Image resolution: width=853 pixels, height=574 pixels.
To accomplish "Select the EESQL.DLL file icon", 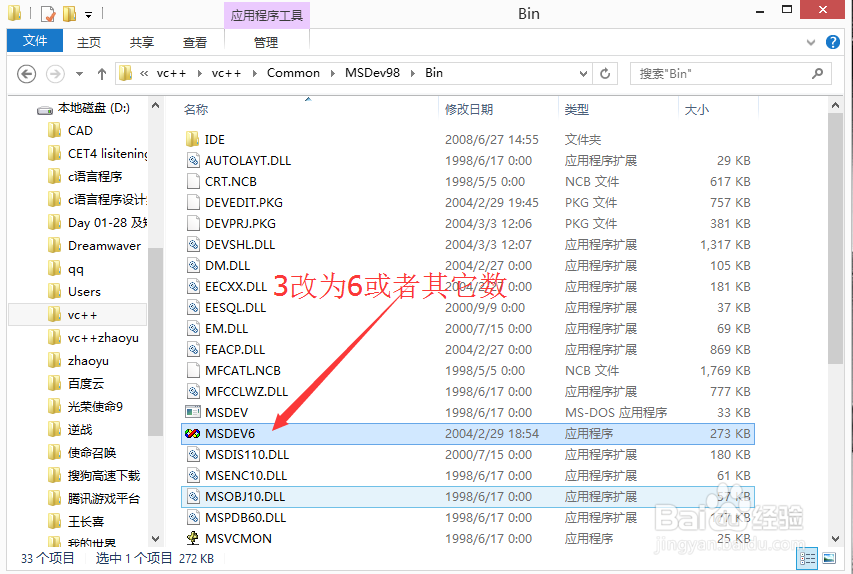I will click(193, 307).
